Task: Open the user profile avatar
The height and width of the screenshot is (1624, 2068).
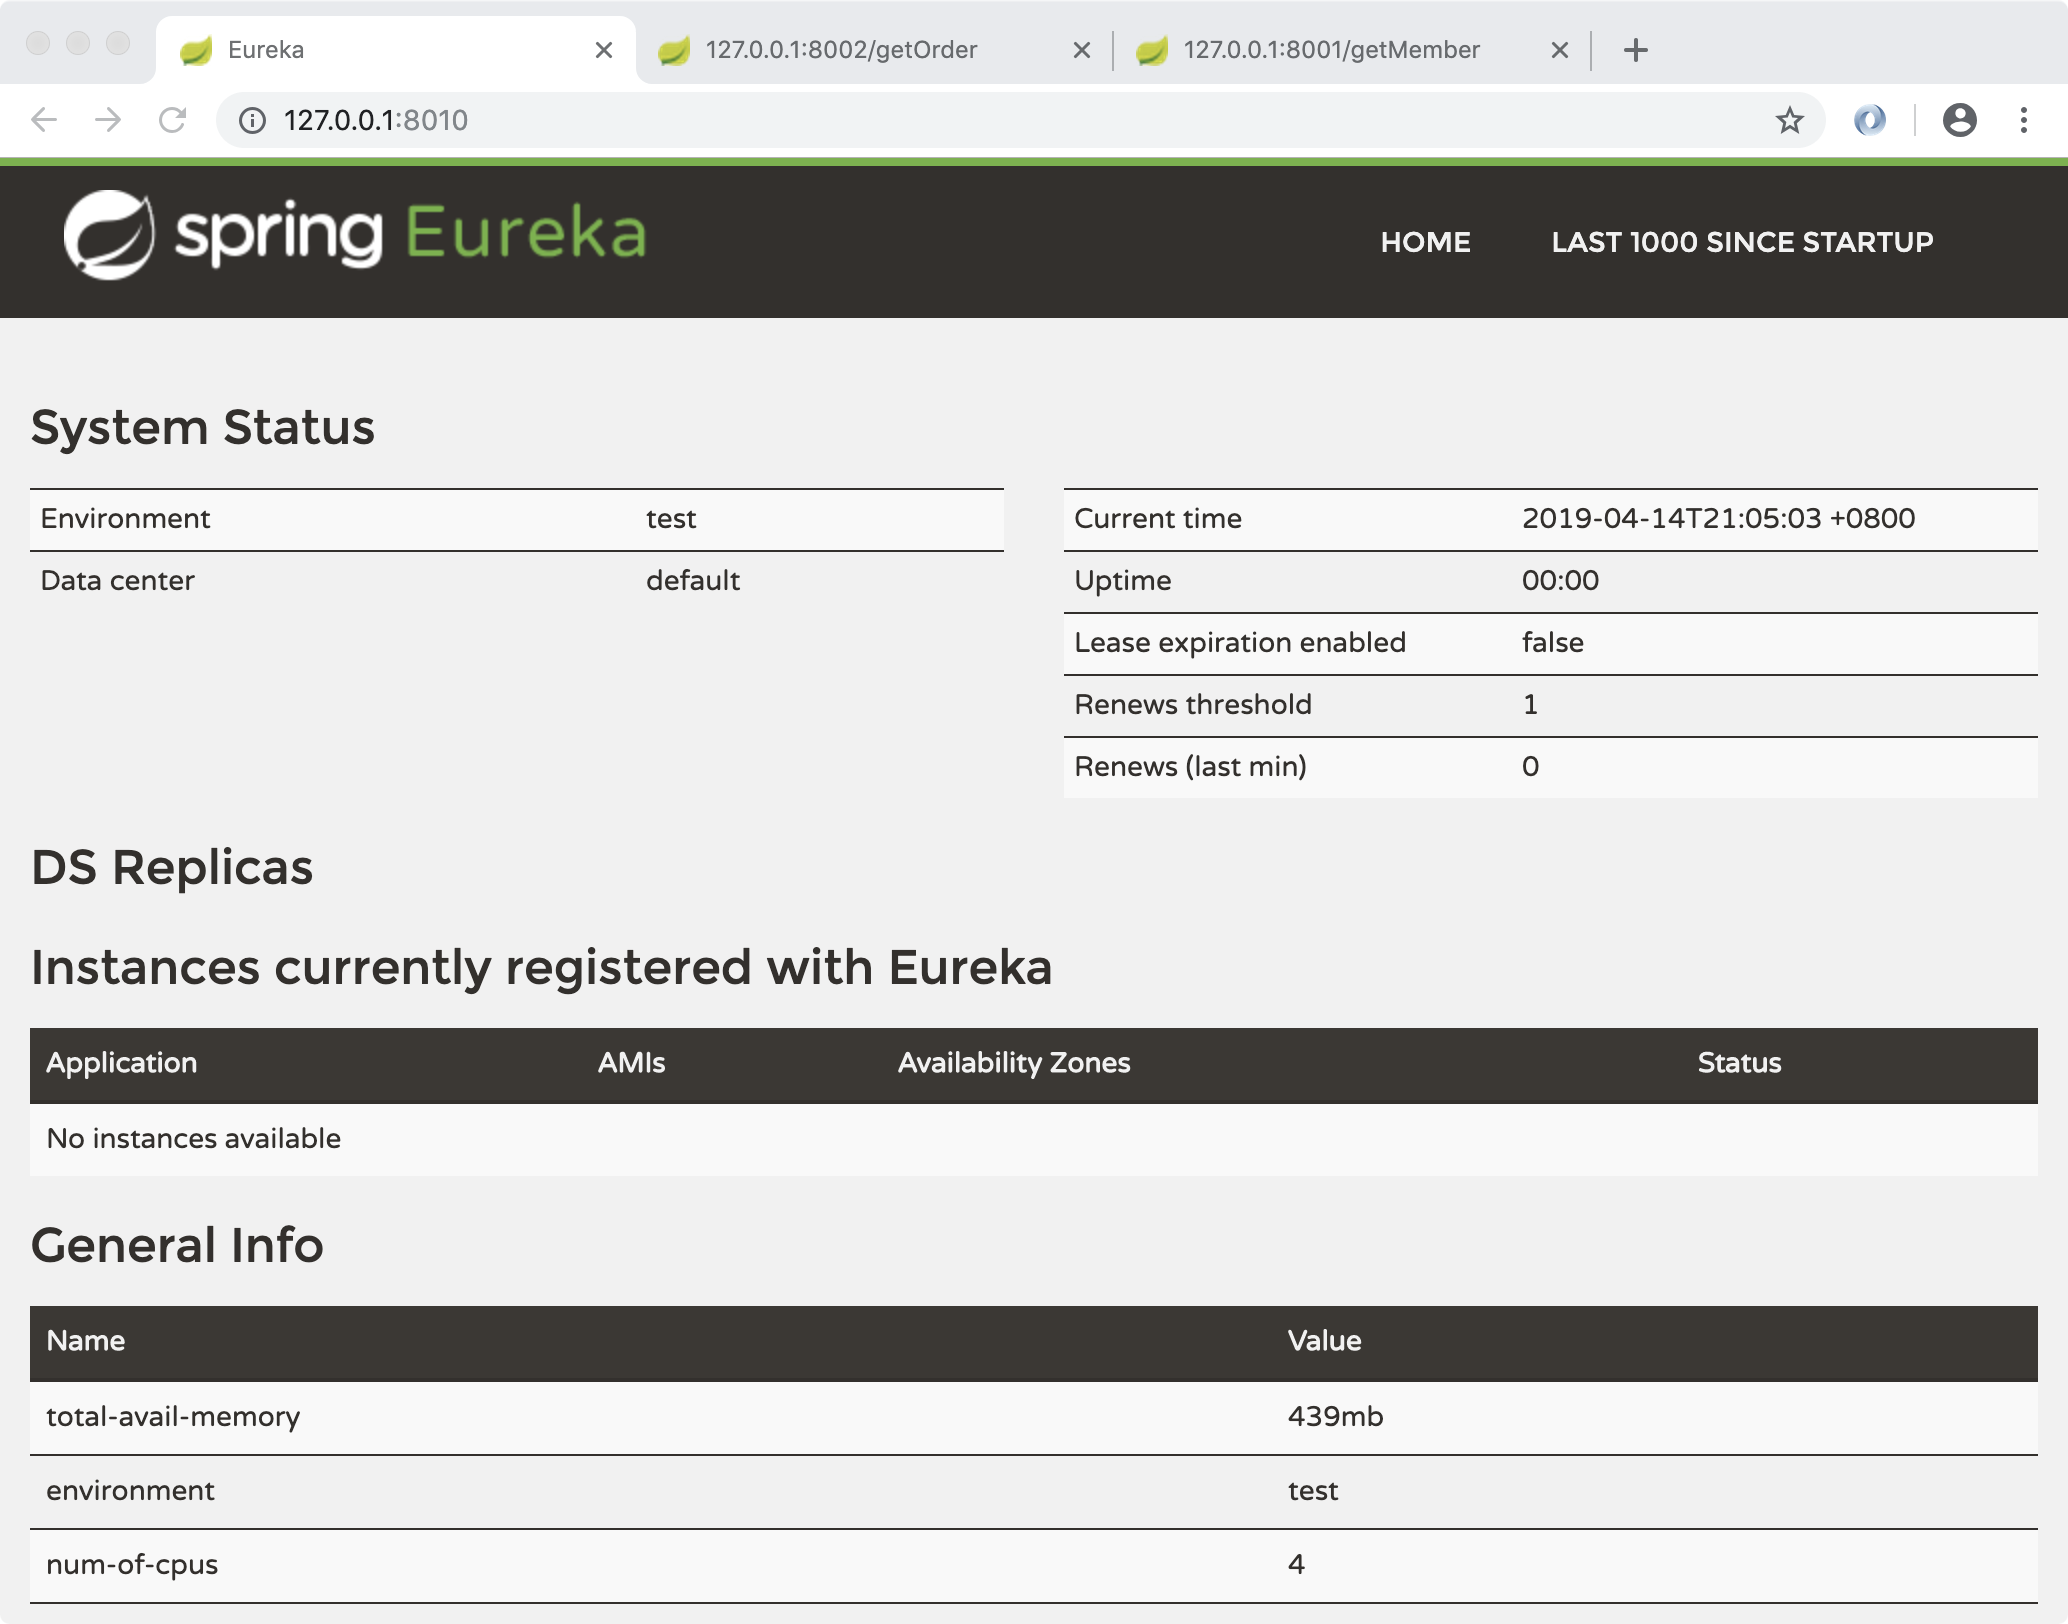Action: click(1959, 120)
